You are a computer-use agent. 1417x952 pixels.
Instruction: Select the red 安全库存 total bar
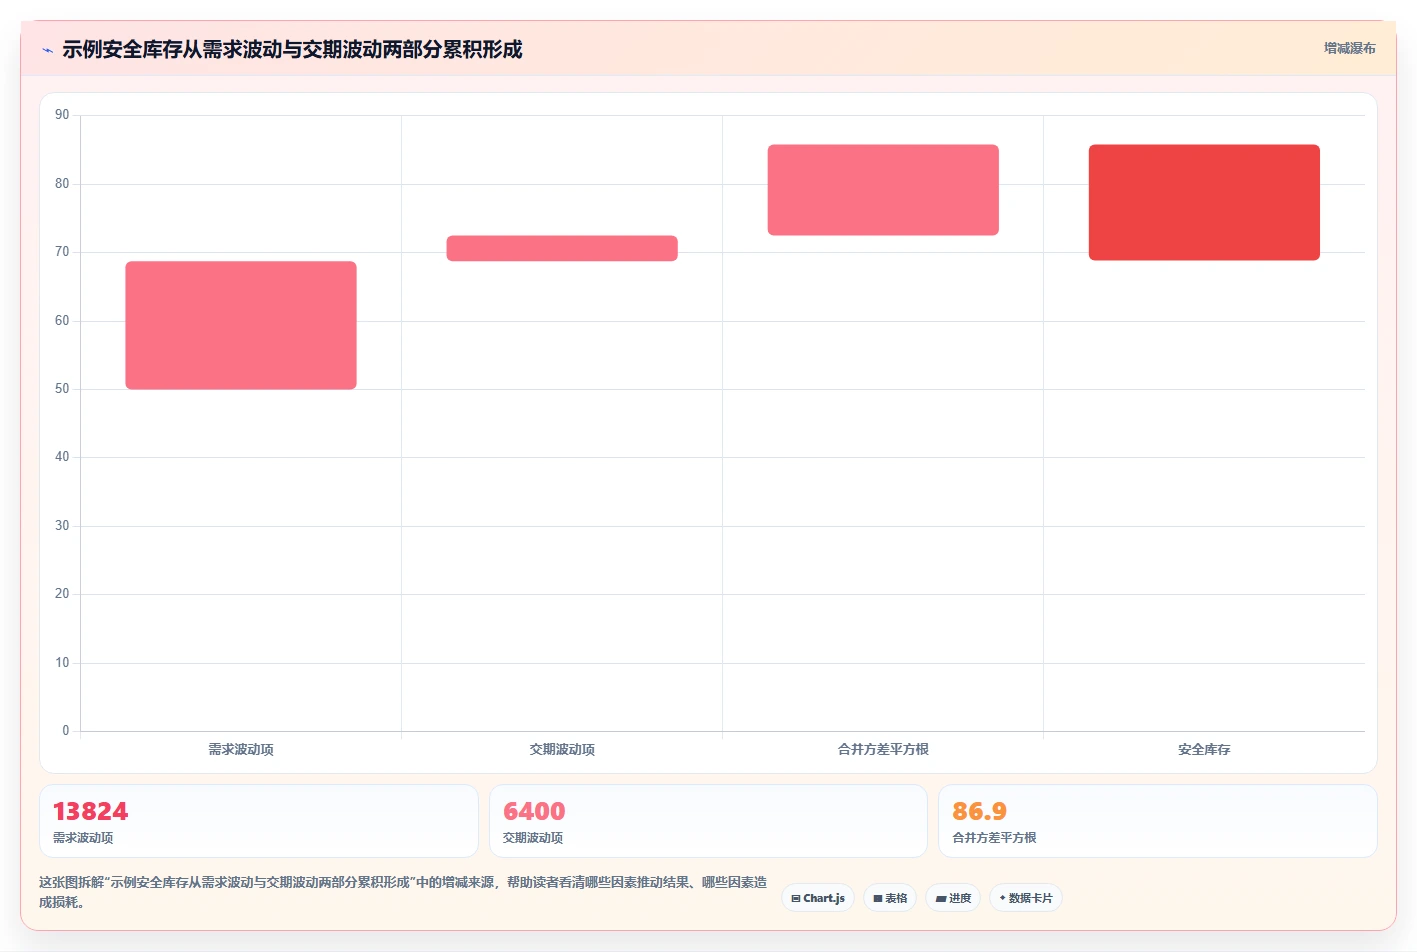tap(1204, 202)
